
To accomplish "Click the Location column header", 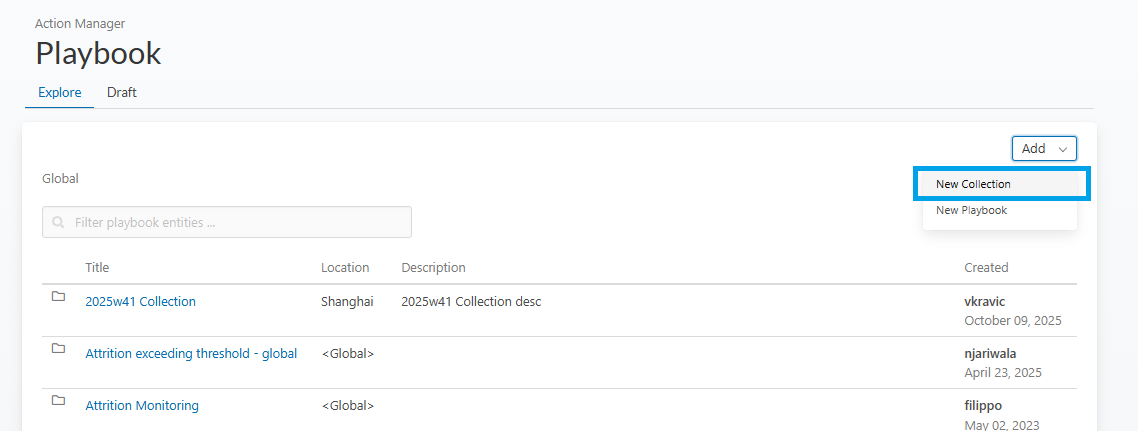I will point(345,268).
